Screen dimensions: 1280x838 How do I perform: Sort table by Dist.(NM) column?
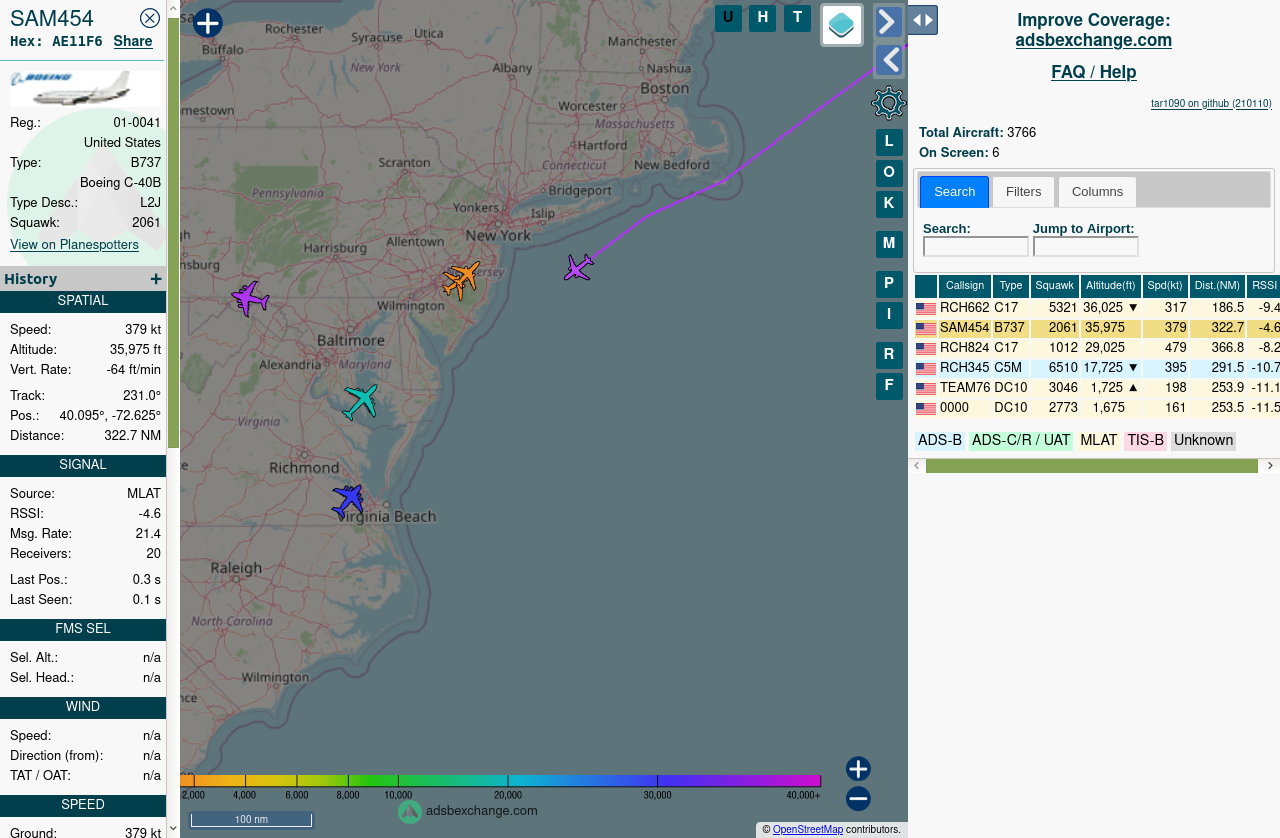1217,286
